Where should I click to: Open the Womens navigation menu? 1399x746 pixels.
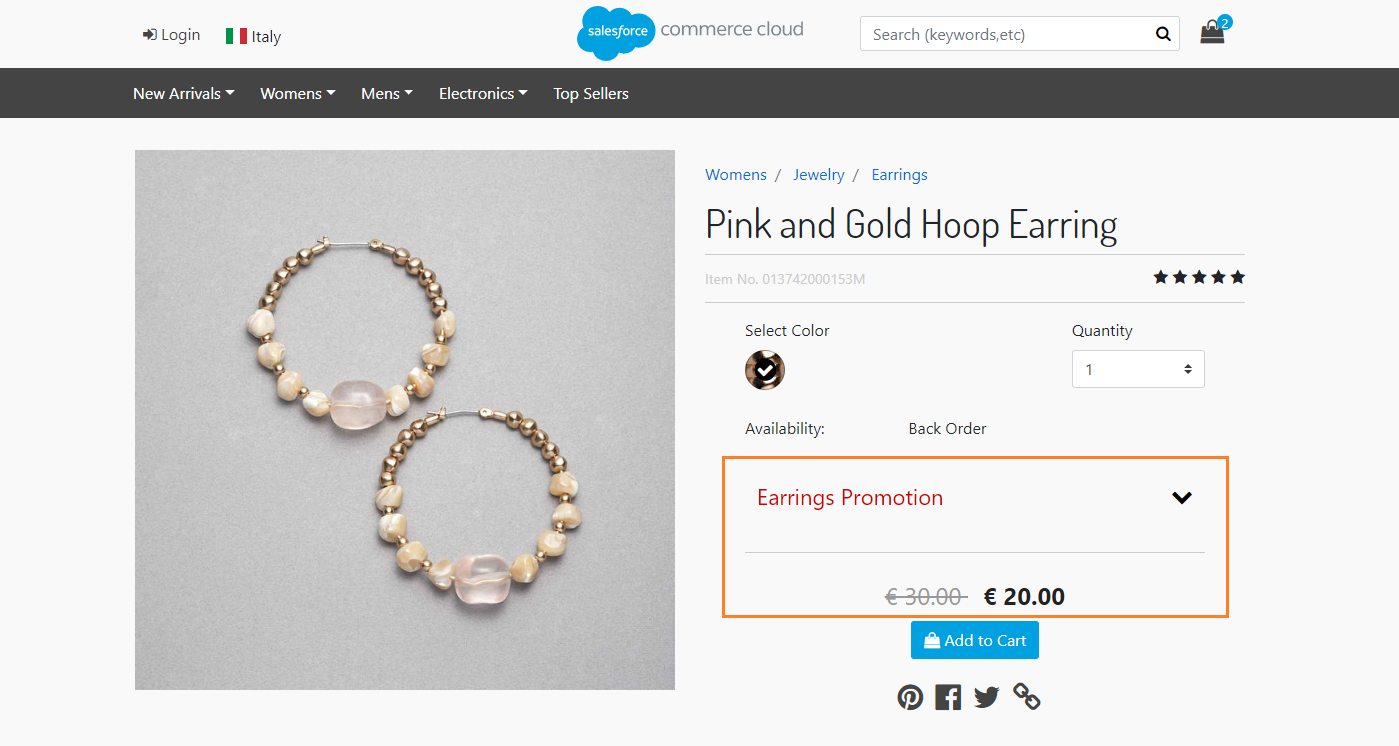(x=298, y=94)
